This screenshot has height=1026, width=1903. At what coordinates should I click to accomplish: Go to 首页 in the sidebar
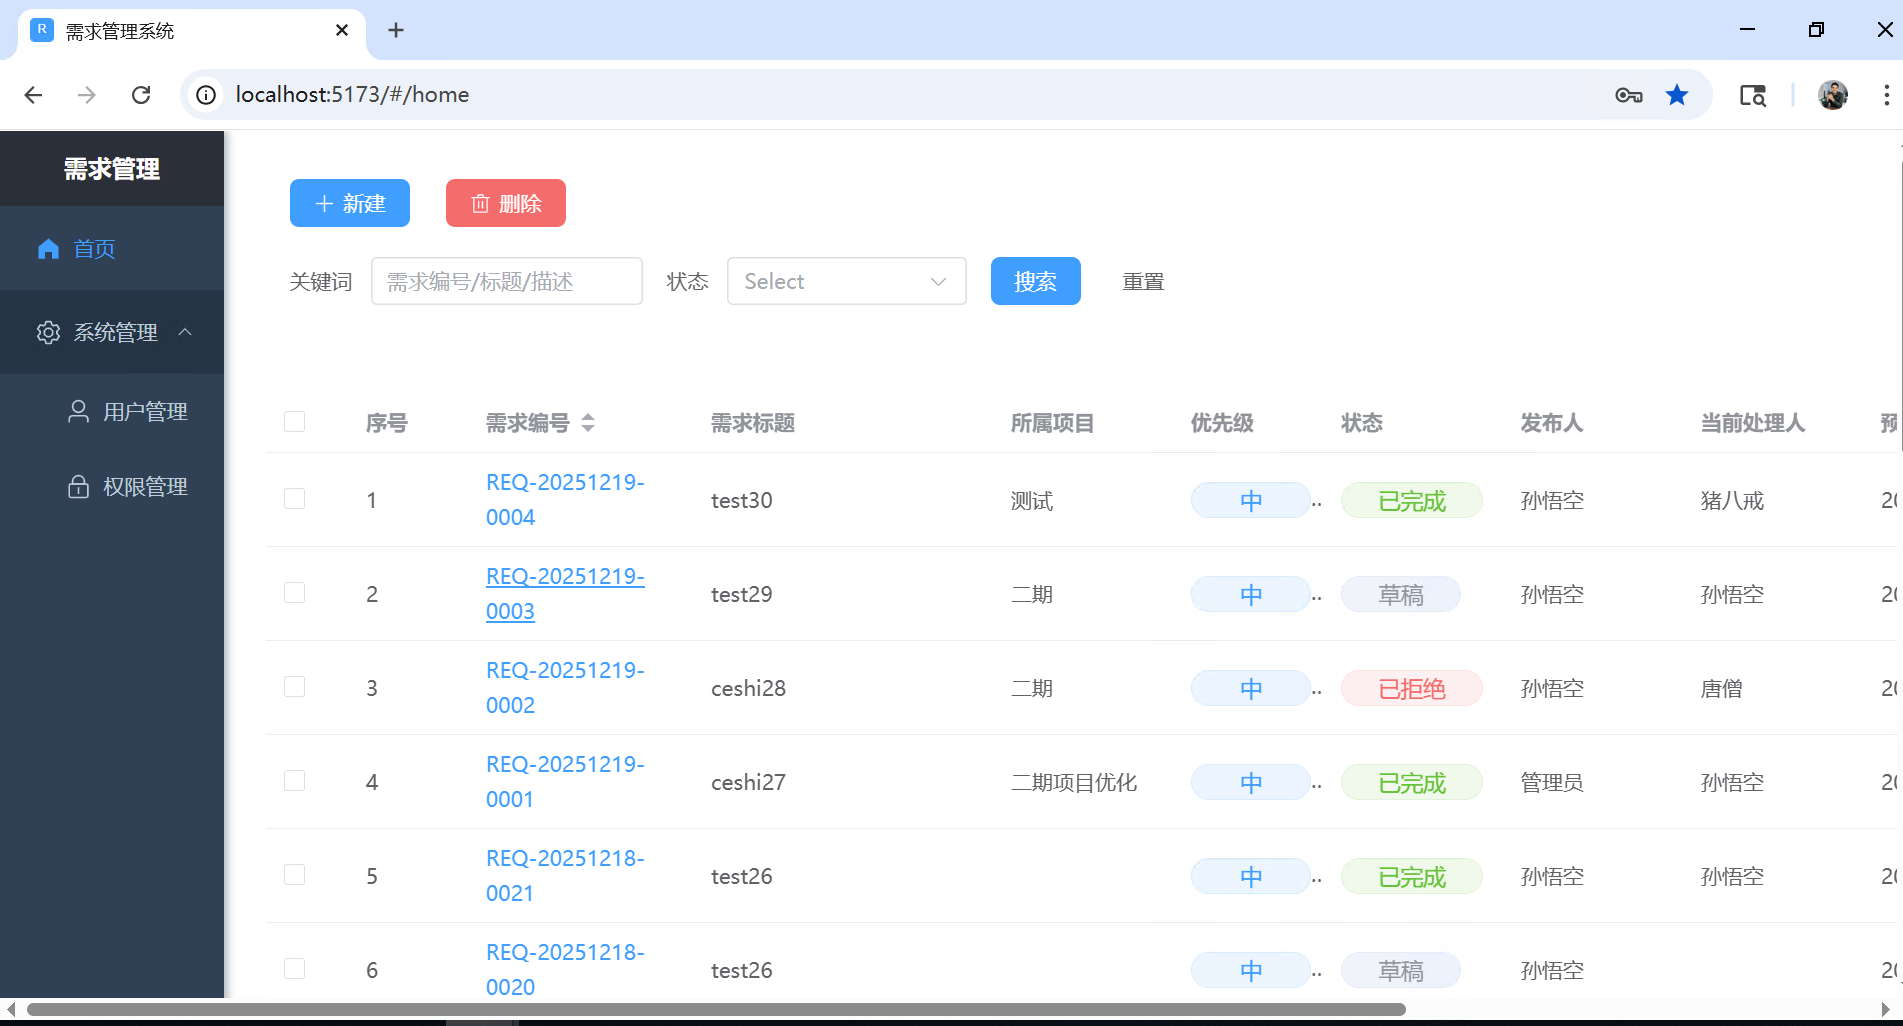click(112, 249)
